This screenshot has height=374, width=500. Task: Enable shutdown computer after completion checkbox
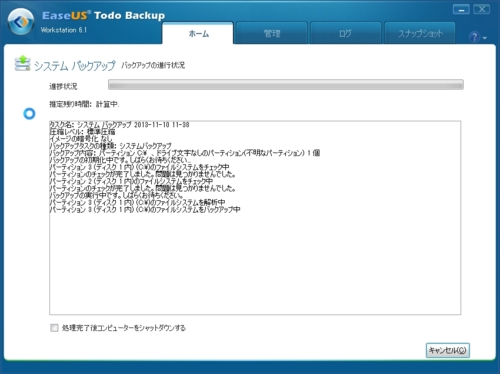tap(54, 328)
